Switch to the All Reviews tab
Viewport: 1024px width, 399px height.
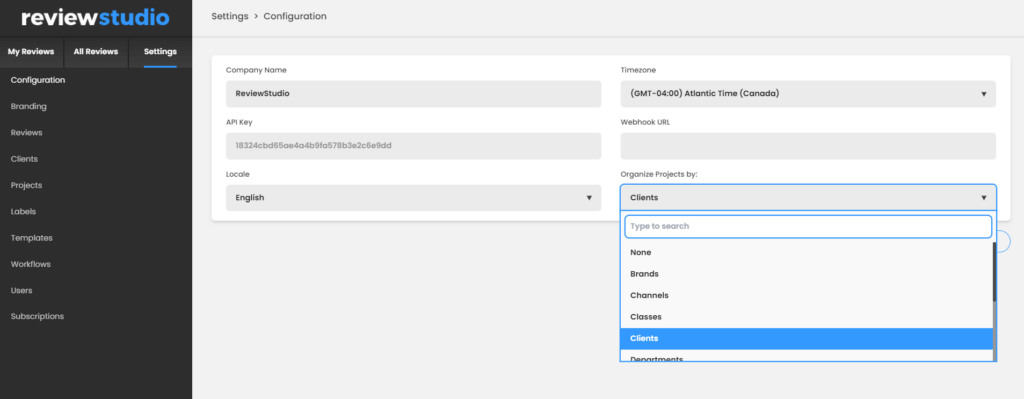tap(96, 52)
